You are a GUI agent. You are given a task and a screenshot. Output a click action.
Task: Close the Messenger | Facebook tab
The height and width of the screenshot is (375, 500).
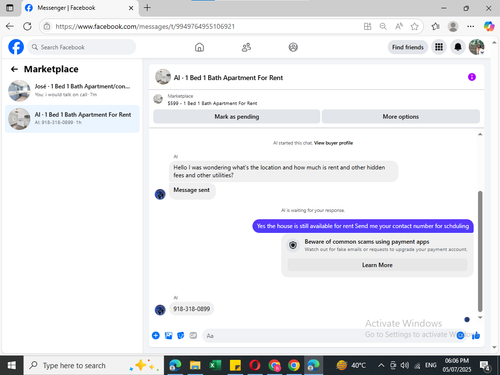pos(131,8)
